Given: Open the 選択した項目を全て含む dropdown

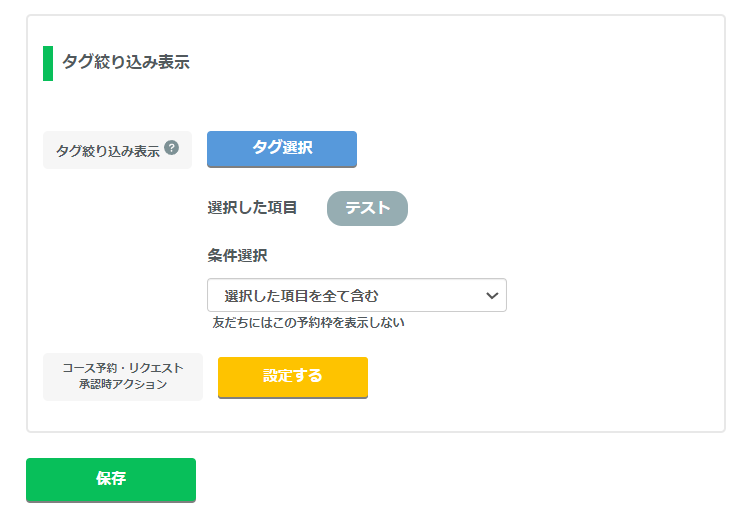Looking at the screenshot, I should [x=357, y=295].
